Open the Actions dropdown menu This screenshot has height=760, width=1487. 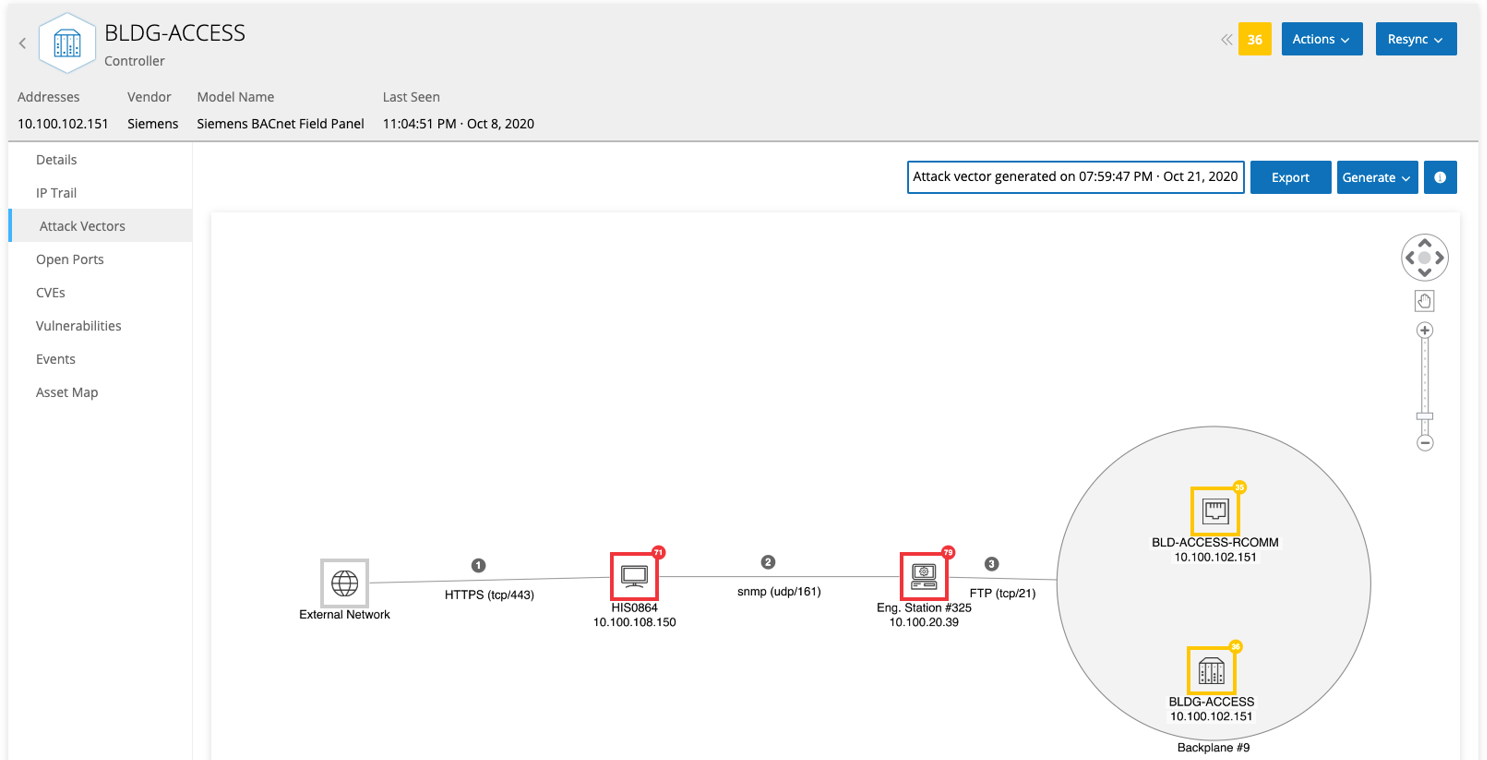point(1321,39)
